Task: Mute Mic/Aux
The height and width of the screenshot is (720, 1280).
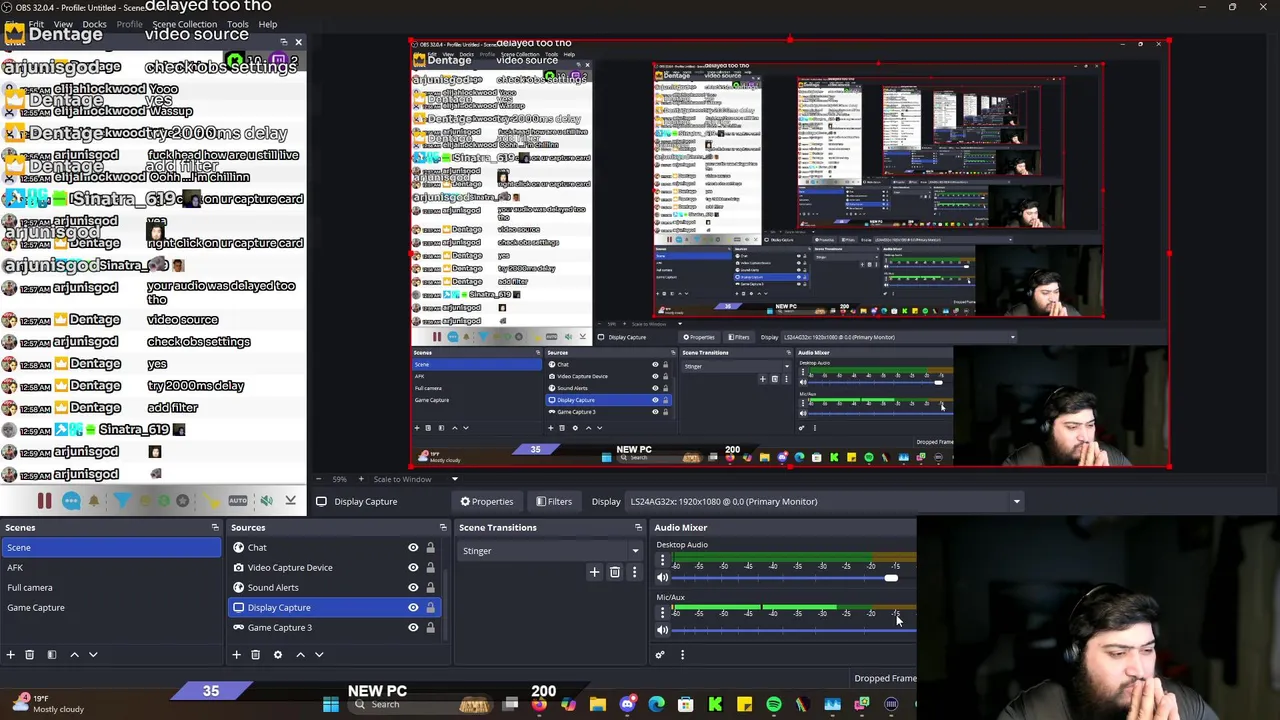Action: (662, 630)
